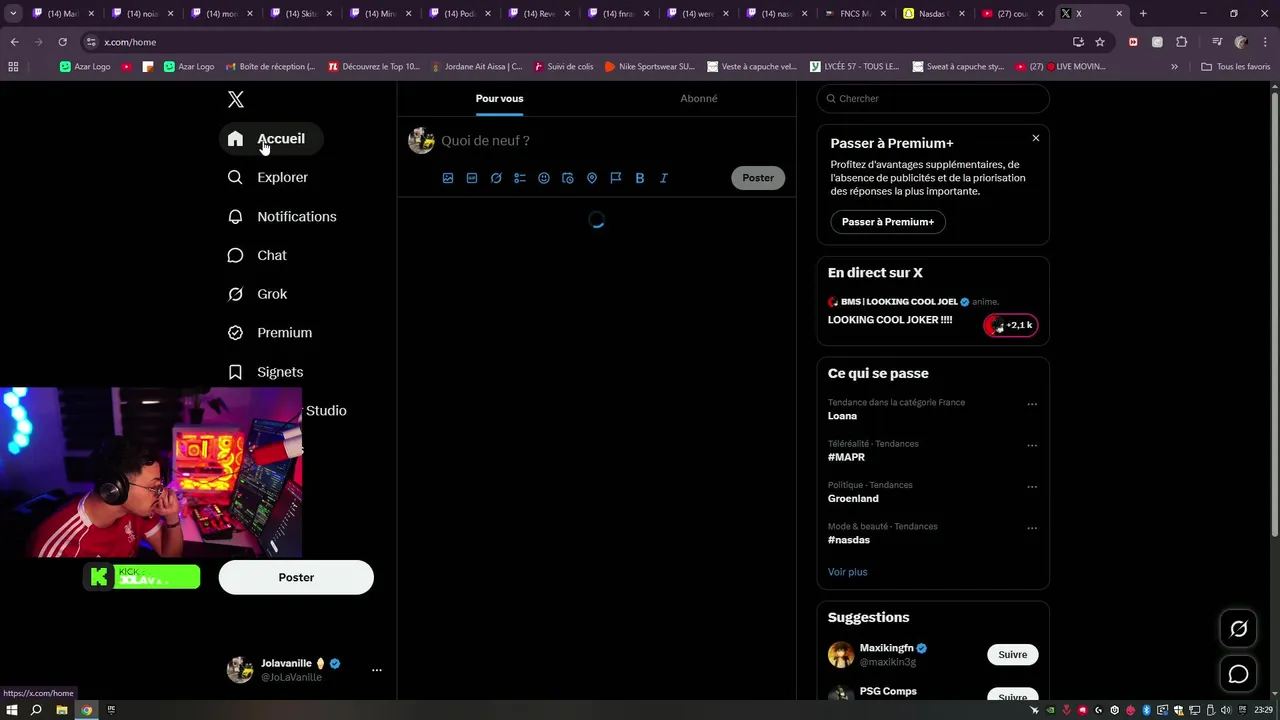The width and height of the screenshot is (1280, 720).
Task: Open the #nasdas trend
Action: [x=849, y=540]
